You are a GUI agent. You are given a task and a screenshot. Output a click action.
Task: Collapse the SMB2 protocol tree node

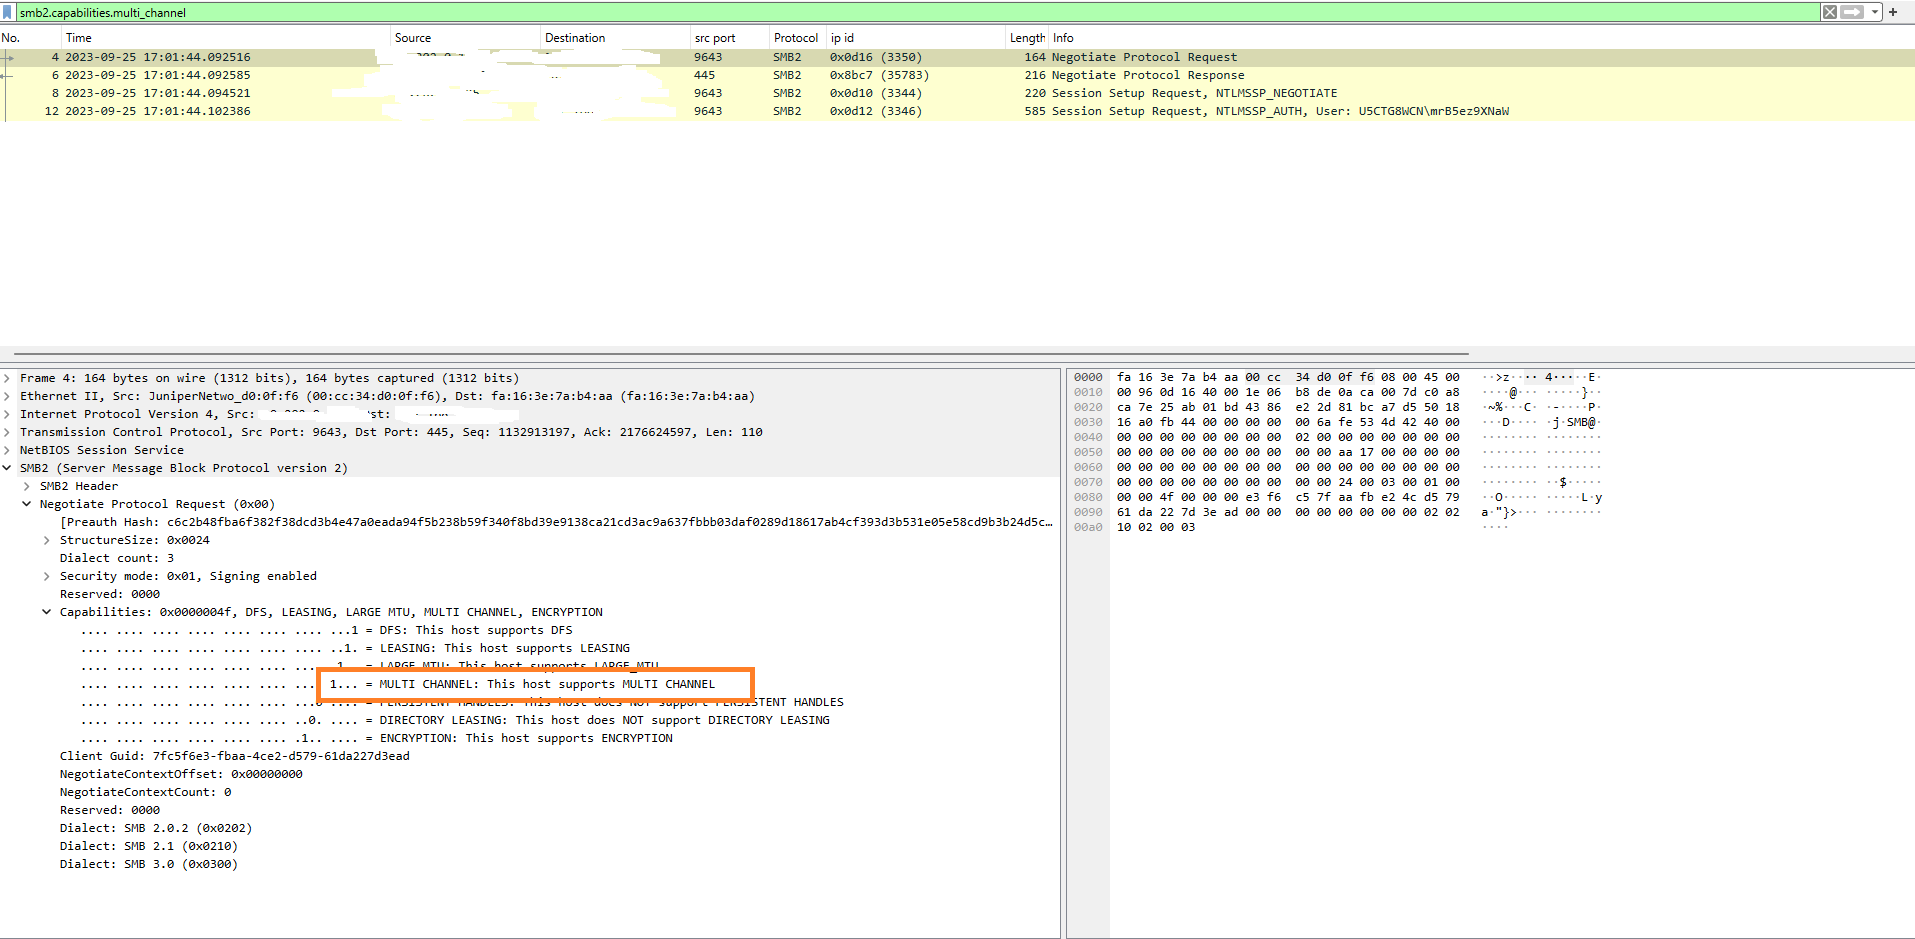pos(7,468)
